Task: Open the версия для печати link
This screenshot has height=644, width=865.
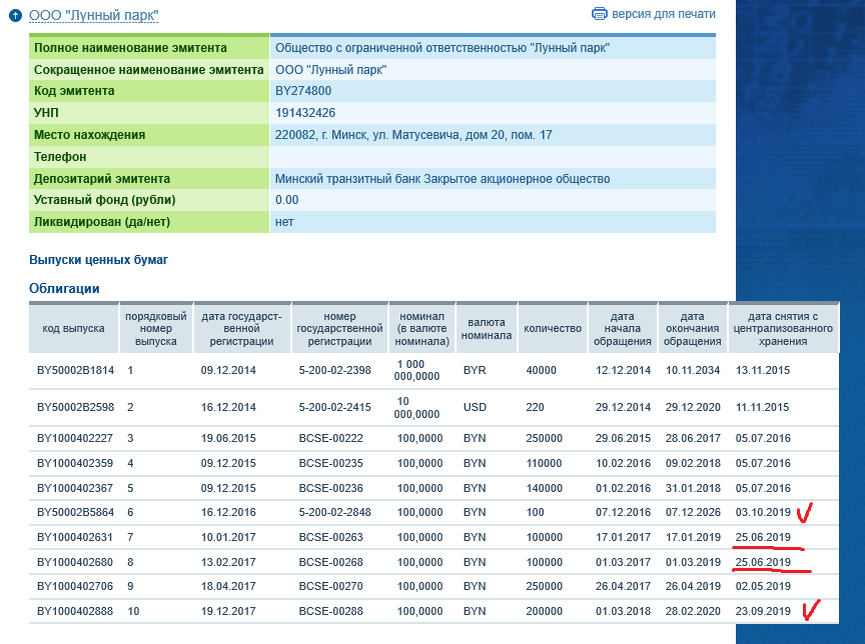Action: pyautogui.click(x=663, y=14)
